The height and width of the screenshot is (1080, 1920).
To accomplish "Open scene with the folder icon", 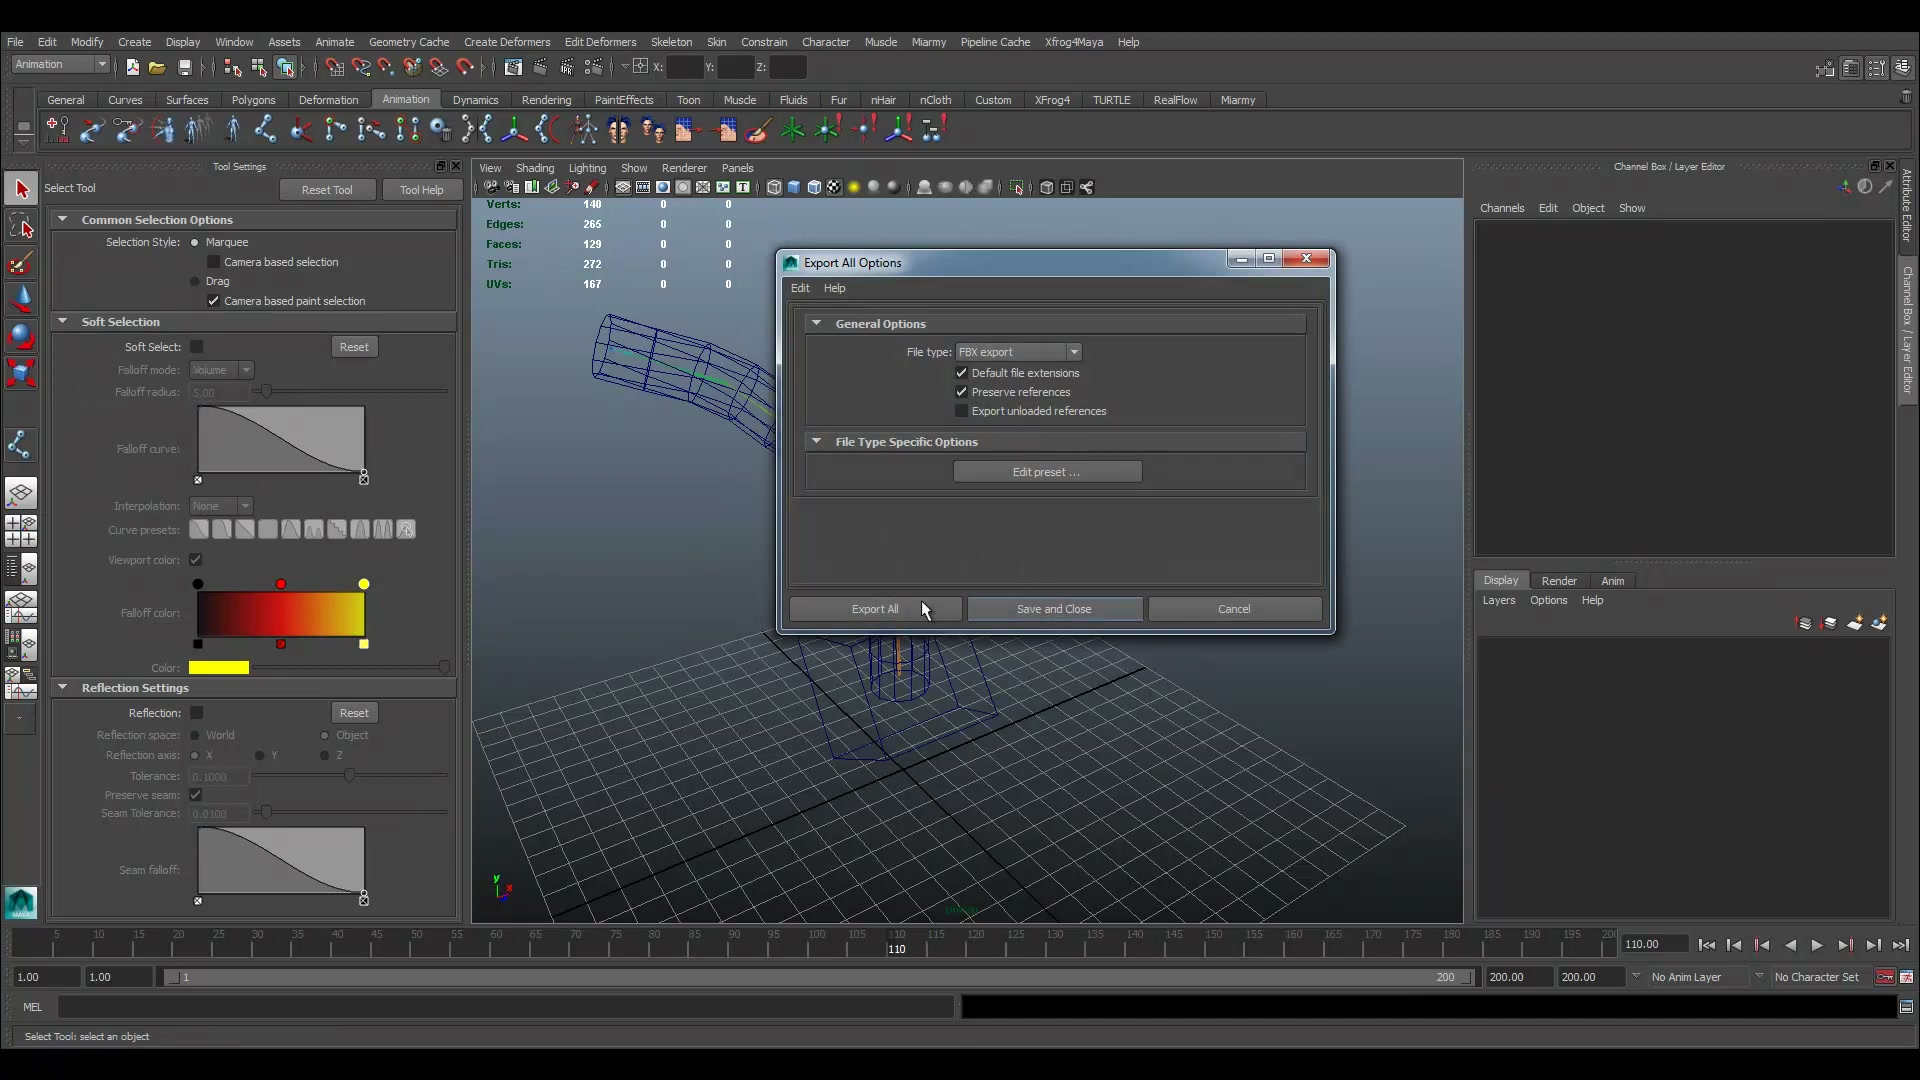I will [157, 67].
